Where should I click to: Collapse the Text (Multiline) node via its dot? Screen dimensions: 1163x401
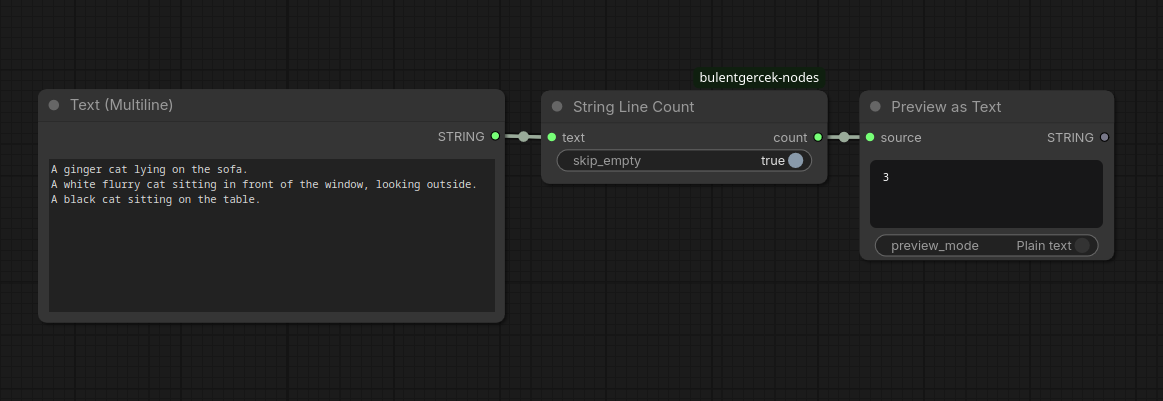pos(53,105)
